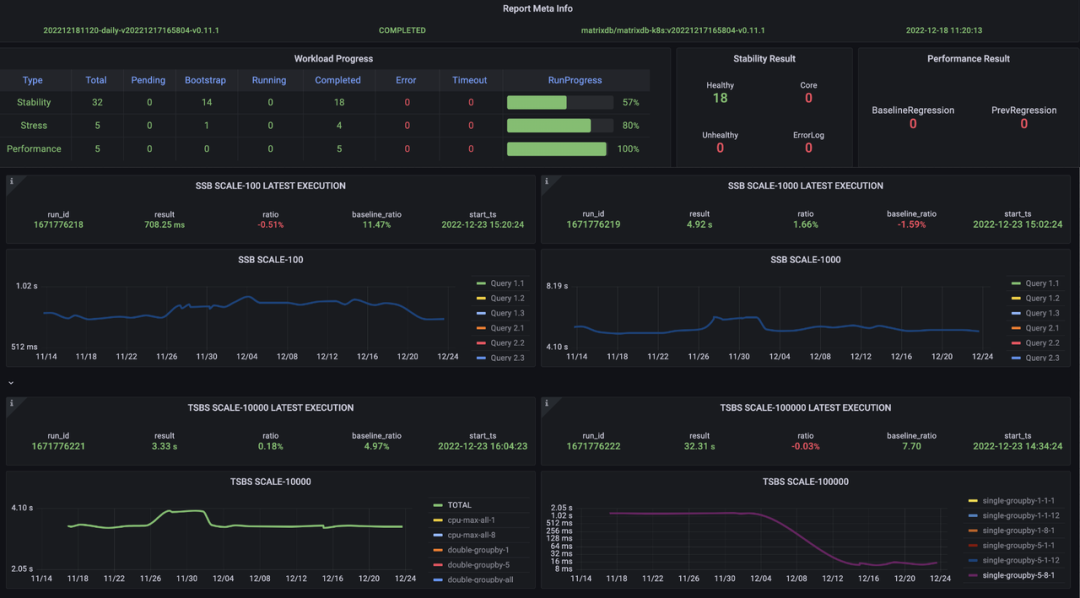Click Stress row 80% progress bar
The image size is (1080, 598).
(x=560, y=125)
